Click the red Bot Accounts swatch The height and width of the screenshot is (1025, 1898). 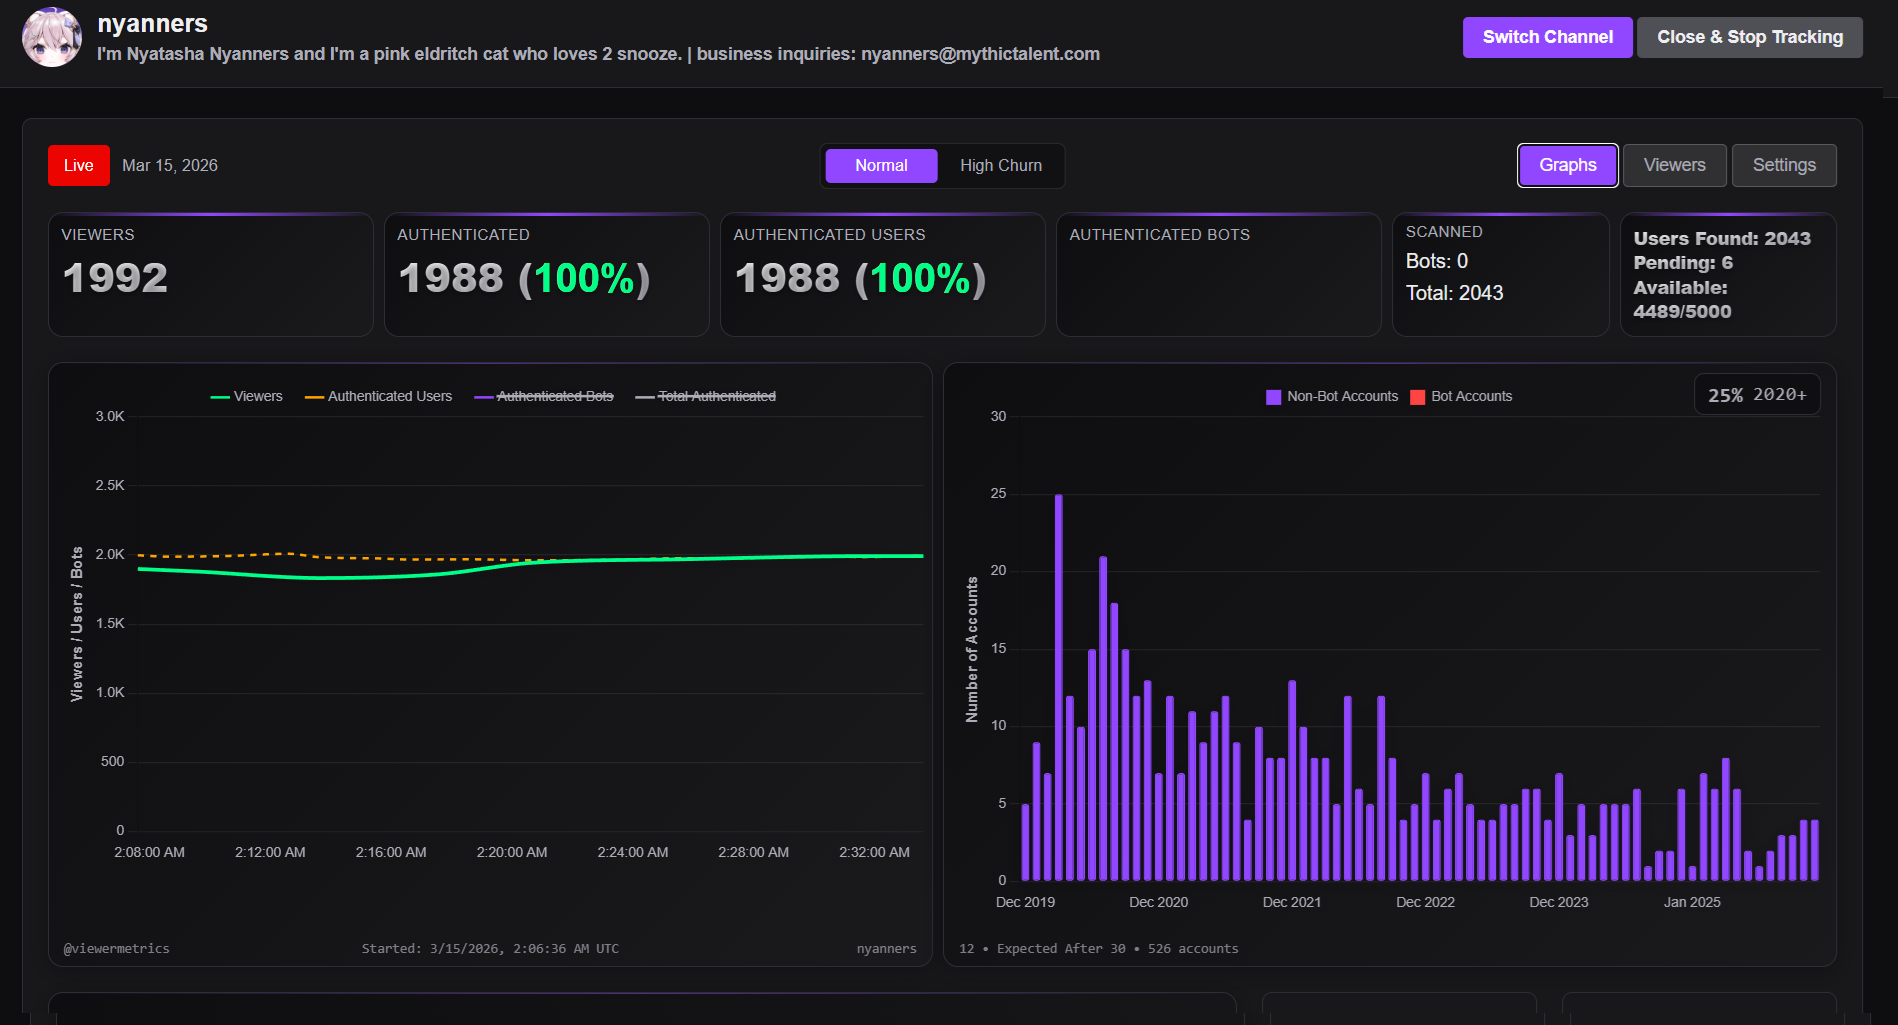tap(1417, 397)
